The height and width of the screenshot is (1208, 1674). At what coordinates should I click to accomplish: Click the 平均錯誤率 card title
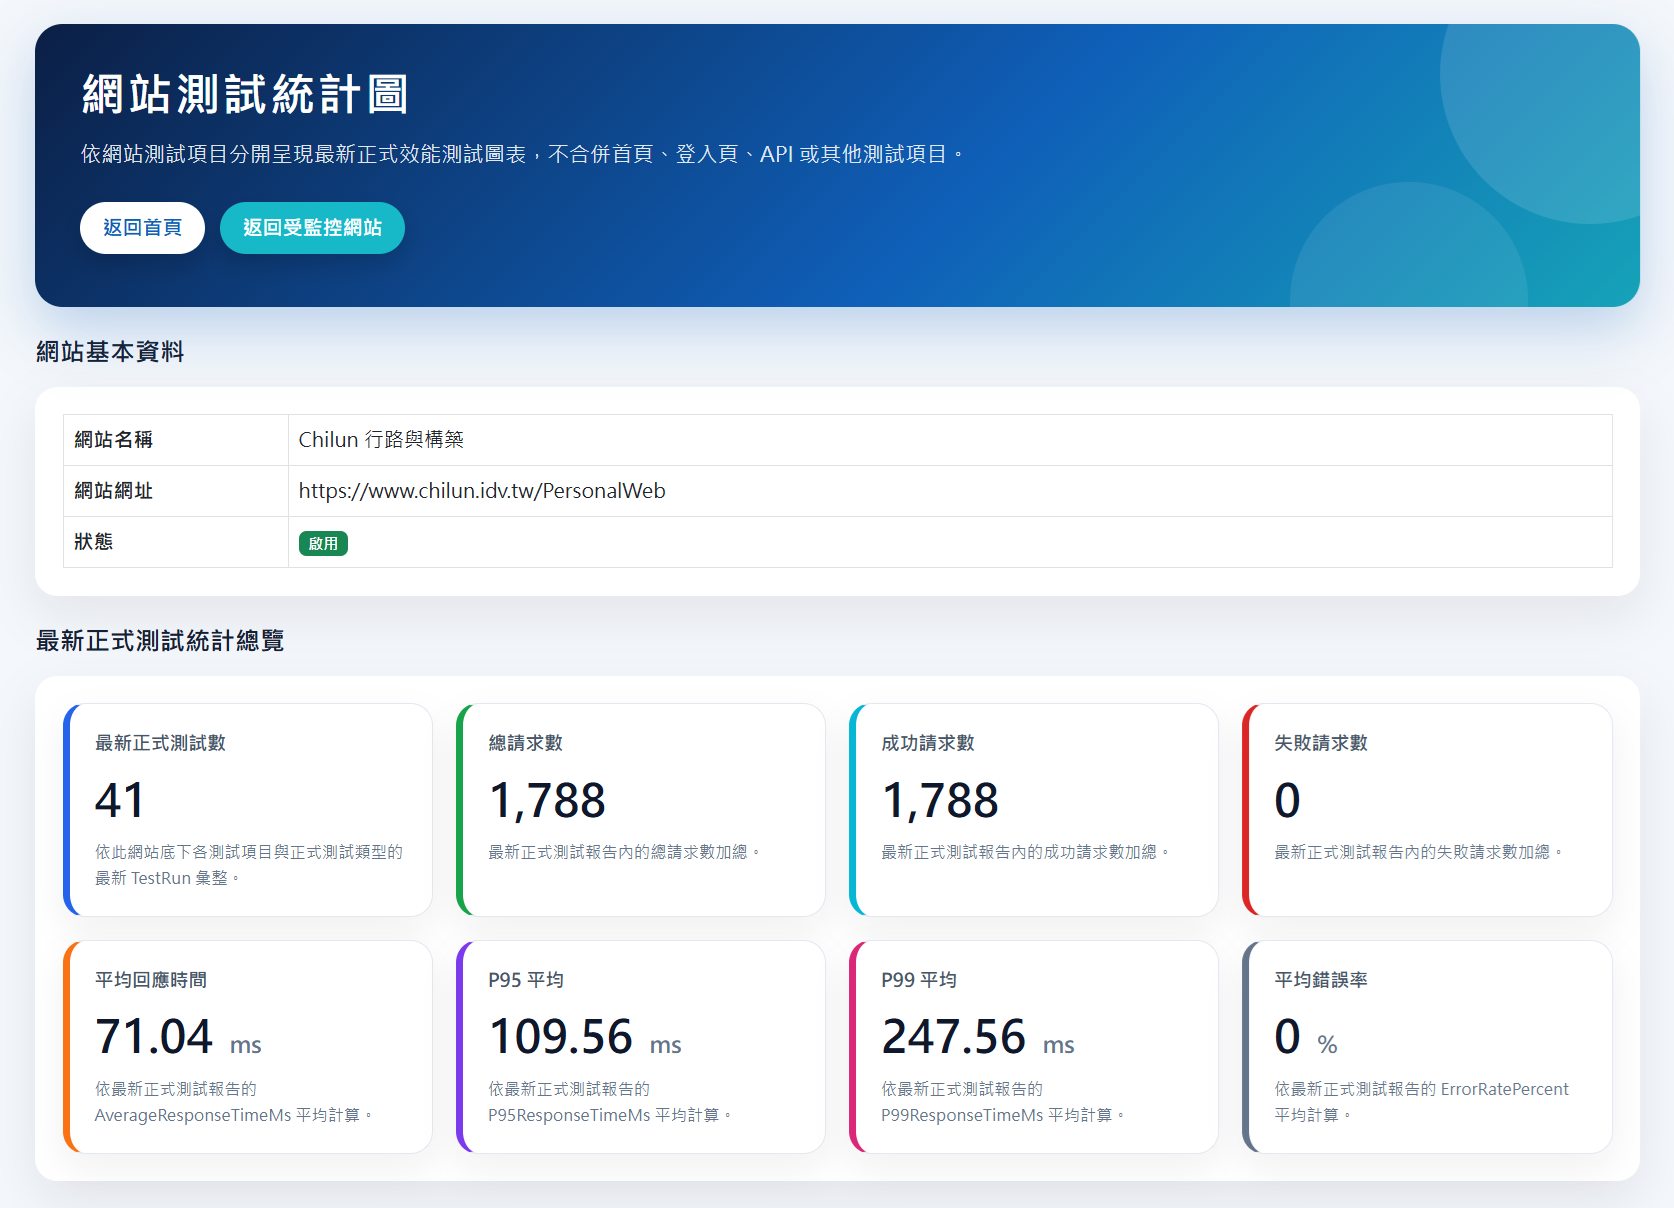click(1321, 980)
